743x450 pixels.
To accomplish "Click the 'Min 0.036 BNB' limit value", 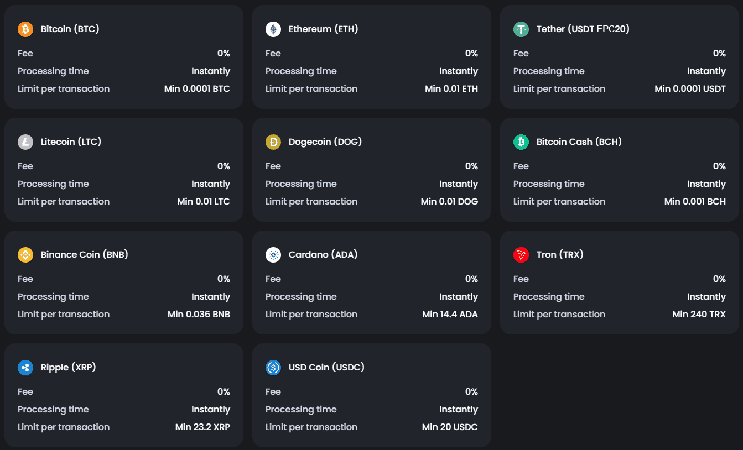I will point(199,314).
